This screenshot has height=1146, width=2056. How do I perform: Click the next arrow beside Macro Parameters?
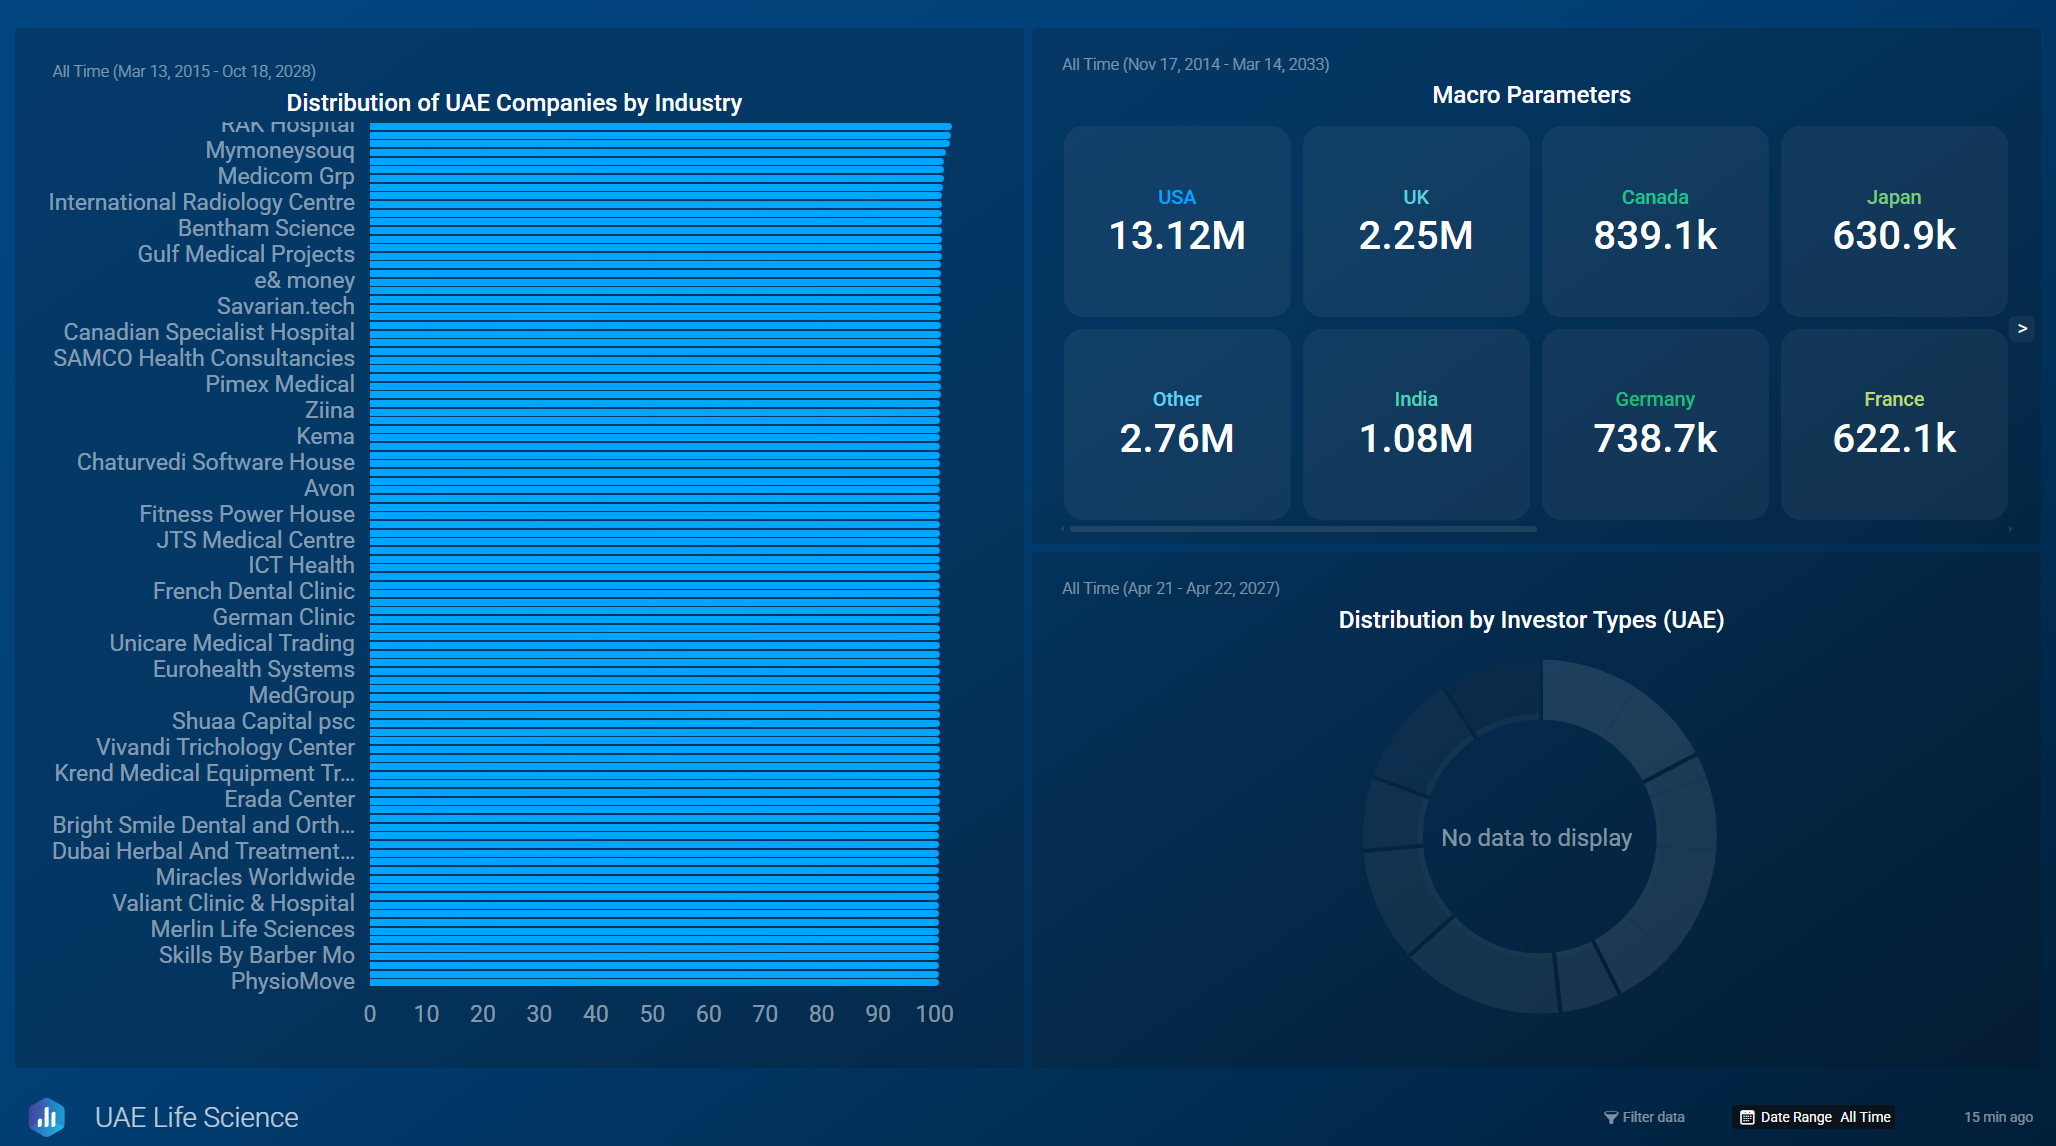(2021, 329)
